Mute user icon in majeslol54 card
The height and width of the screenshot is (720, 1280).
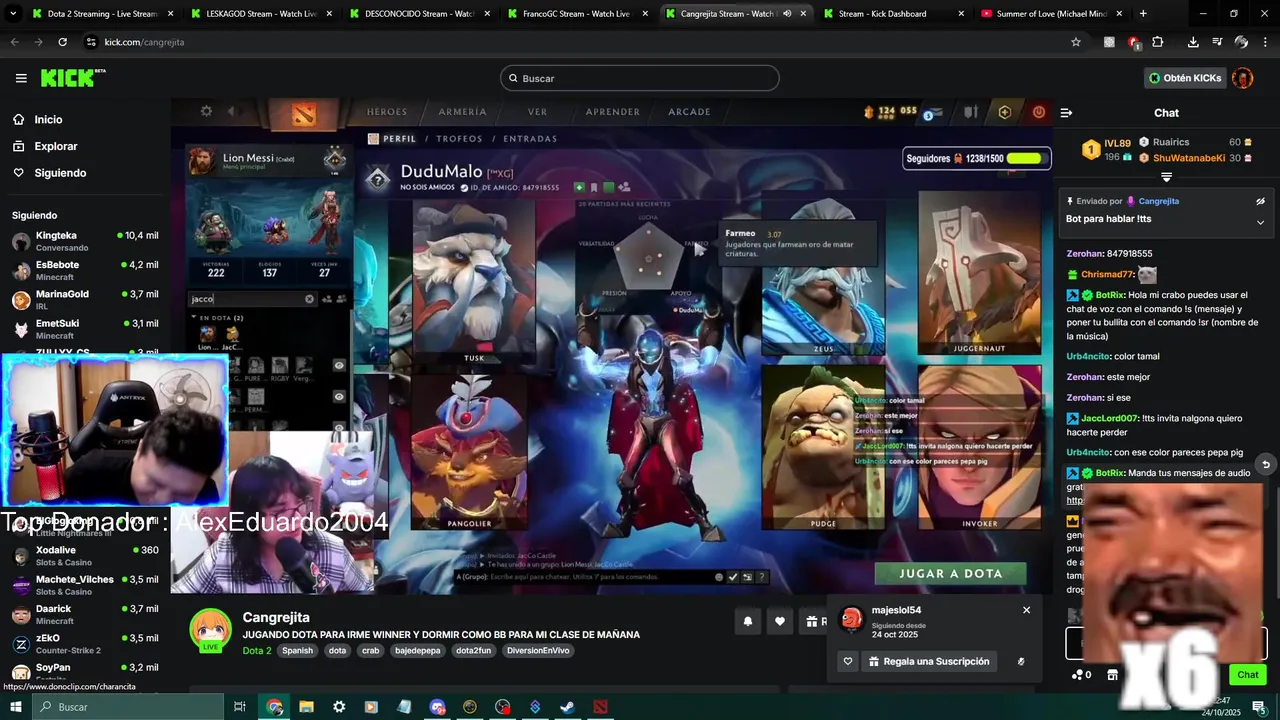point(1021,661)
